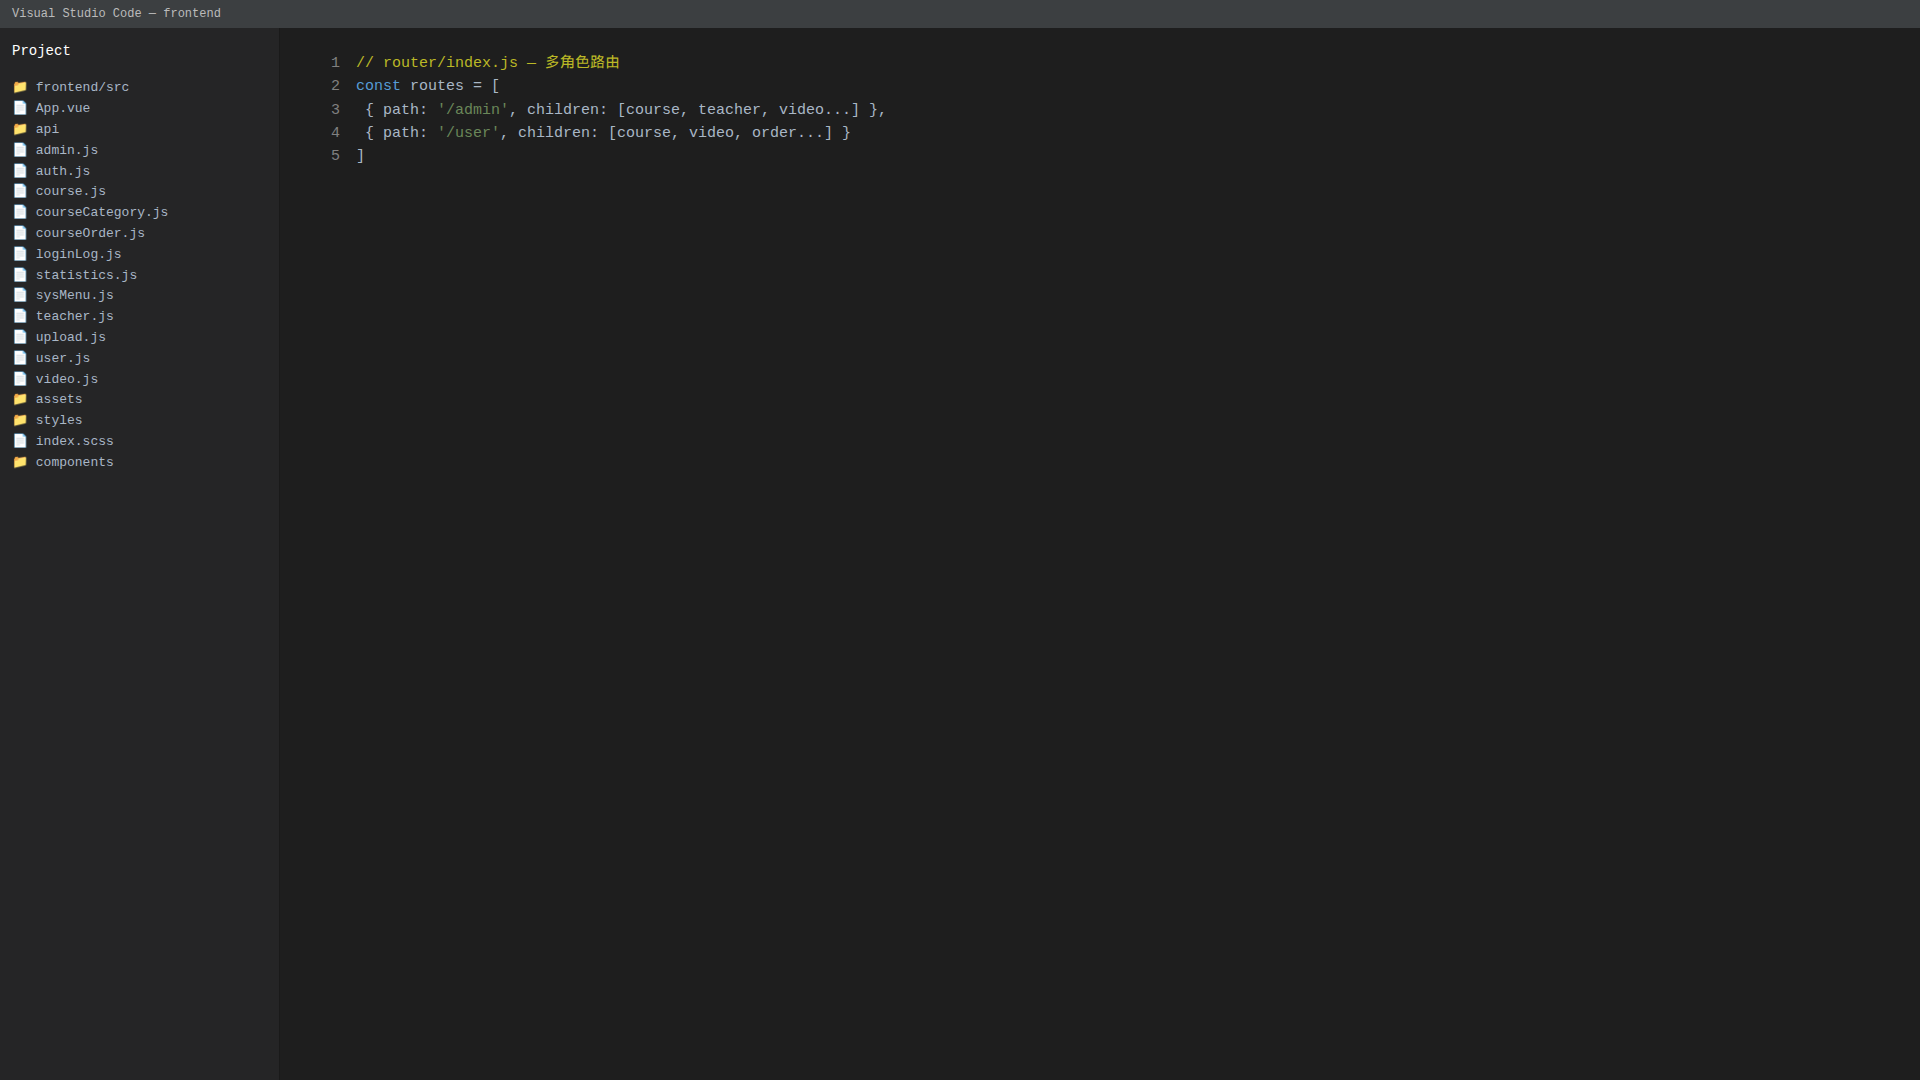Click the styles folder icon
Viewport: 1920px width, 1080px height.
(20, 420)
